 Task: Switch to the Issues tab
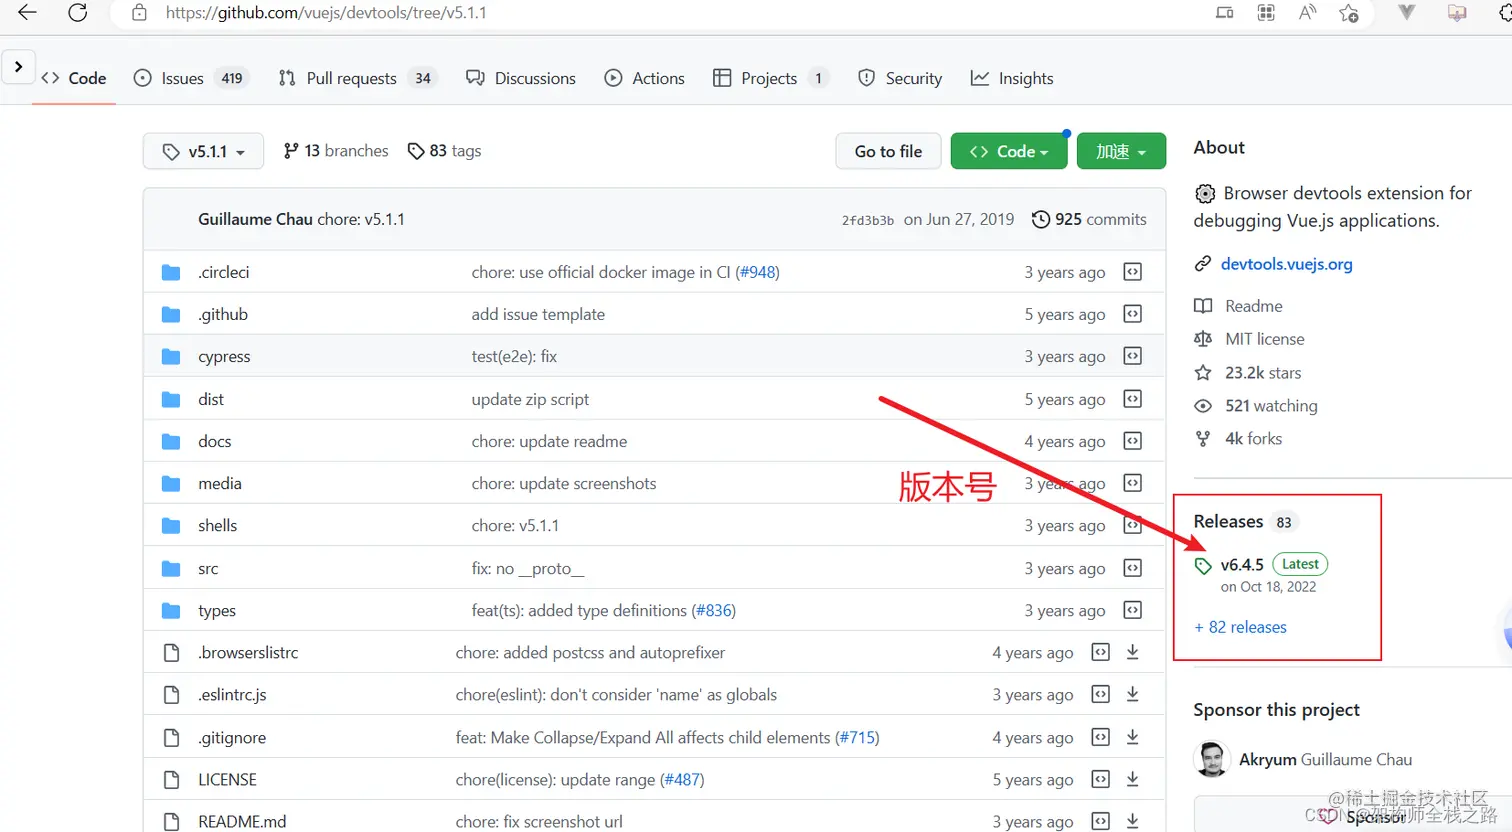pos(191,78)
